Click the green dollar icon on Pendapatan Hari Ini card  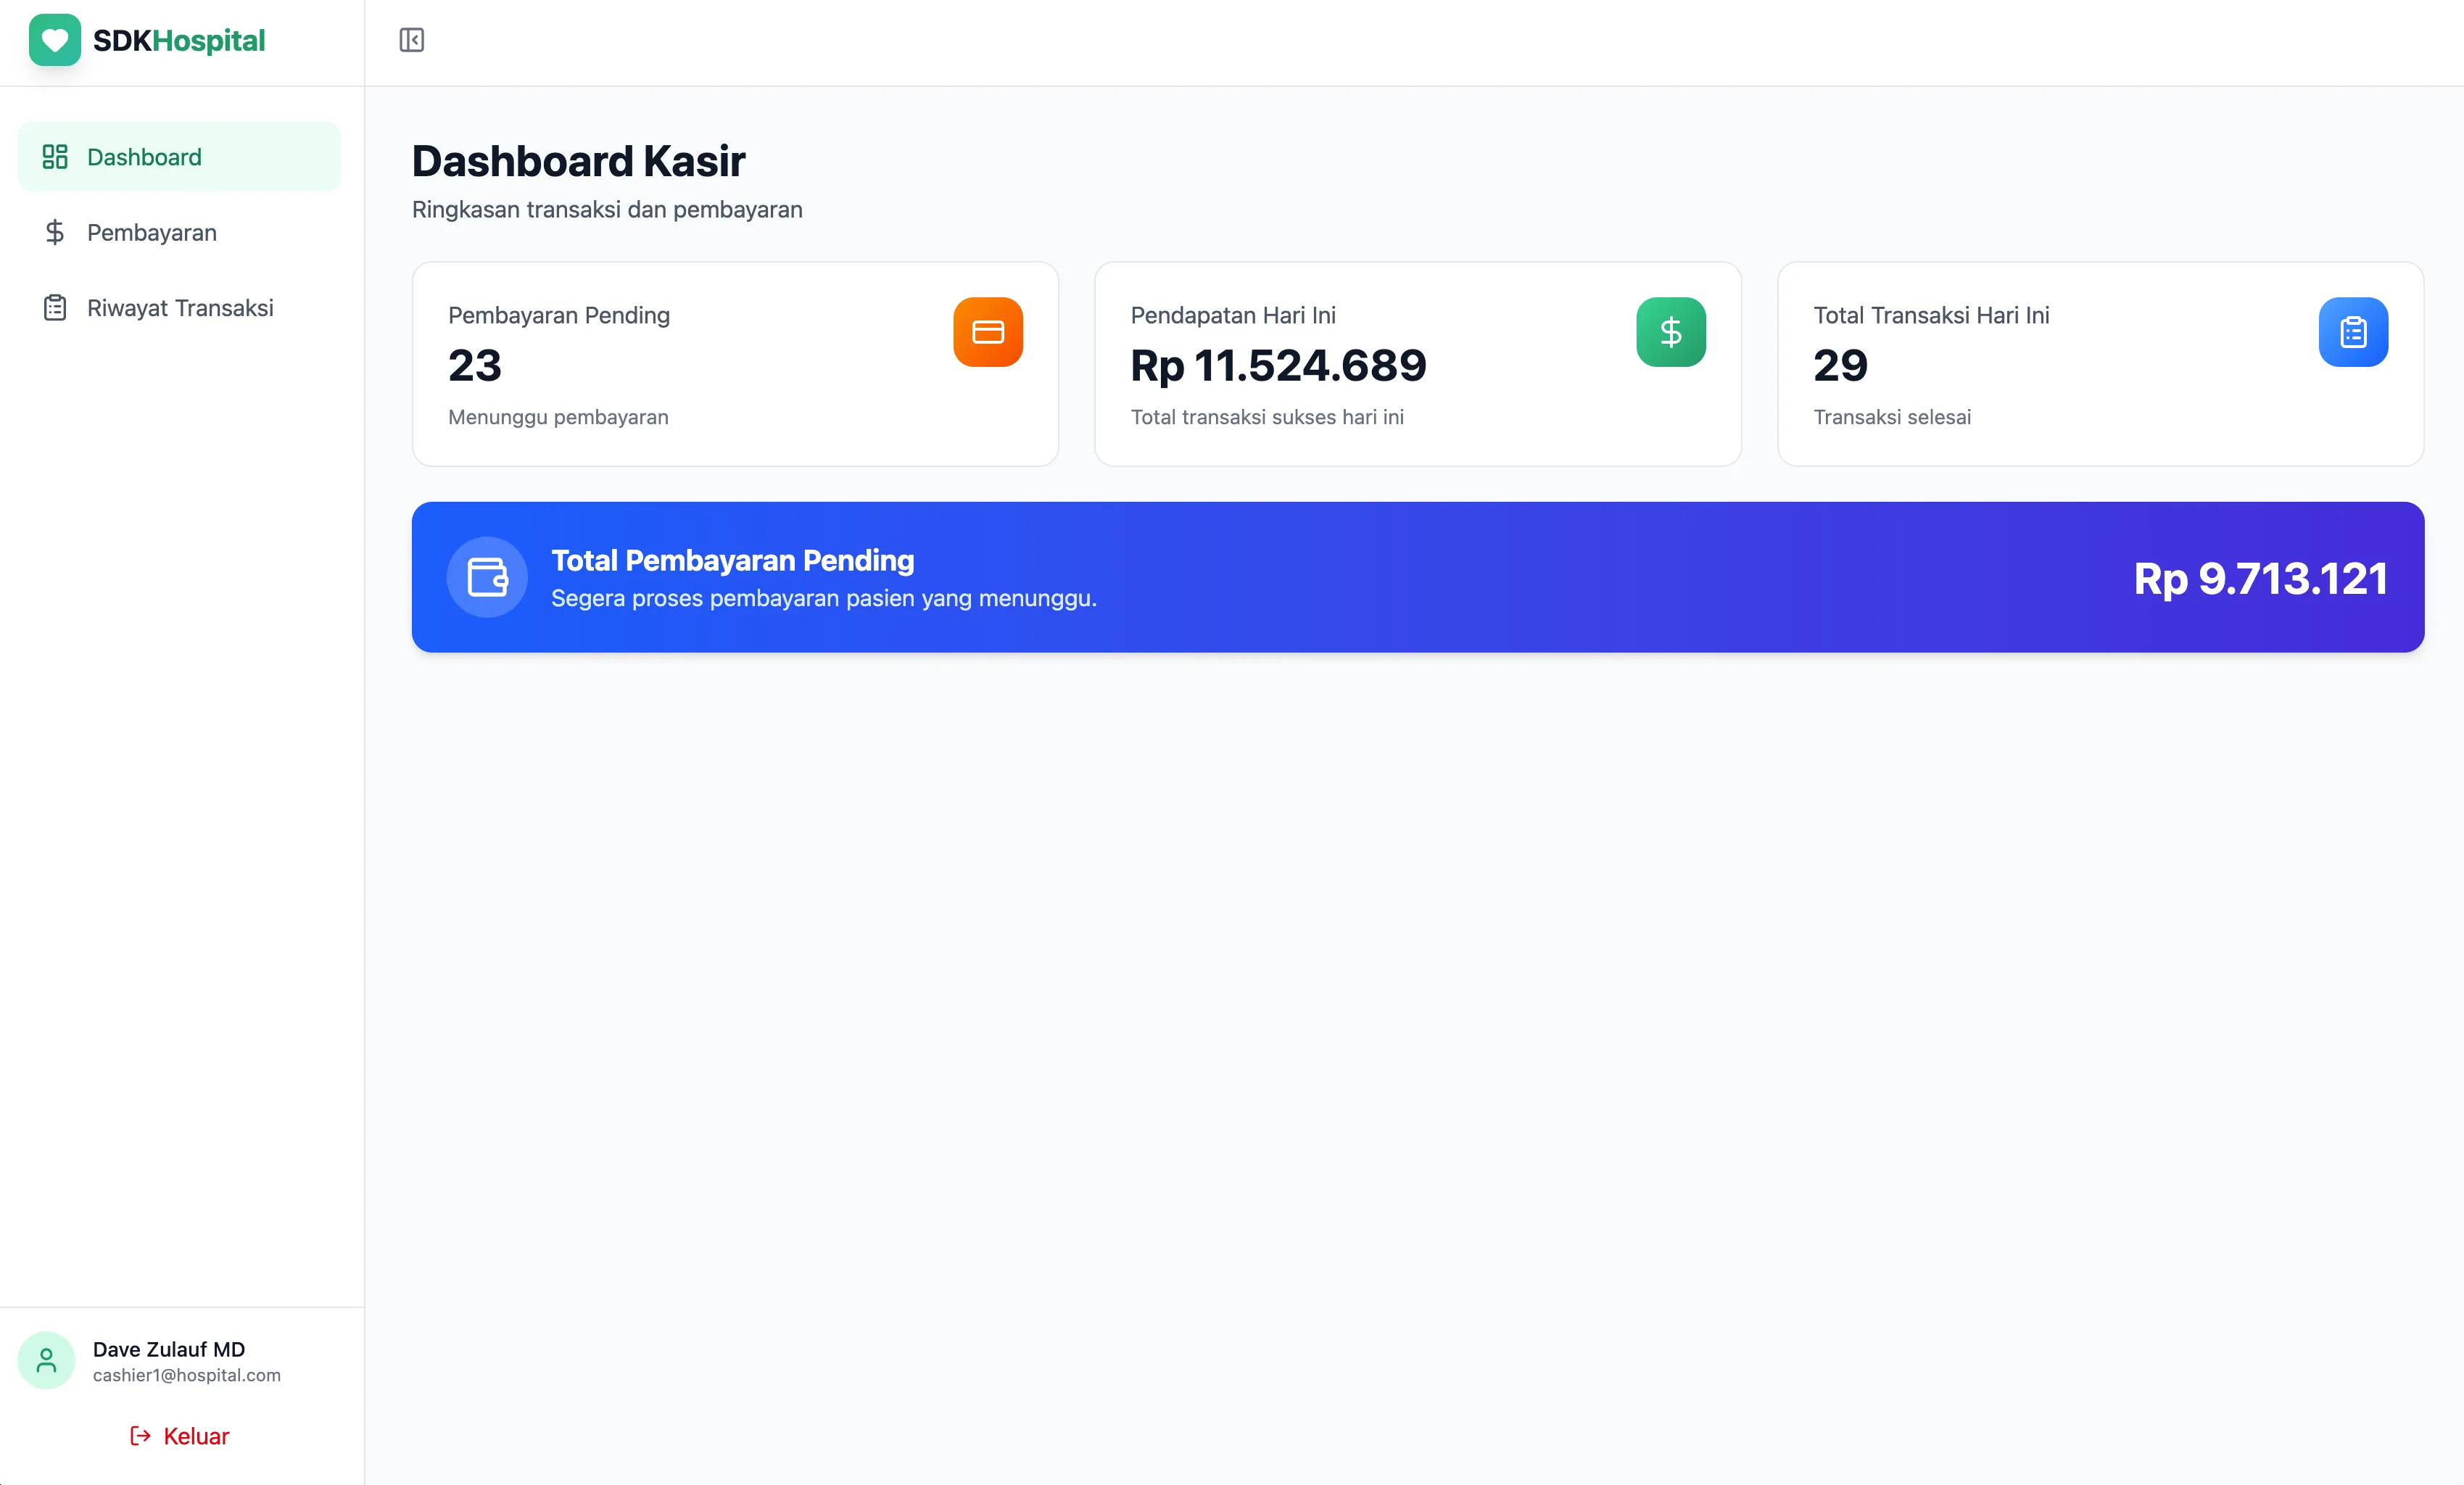point(1671,331)
